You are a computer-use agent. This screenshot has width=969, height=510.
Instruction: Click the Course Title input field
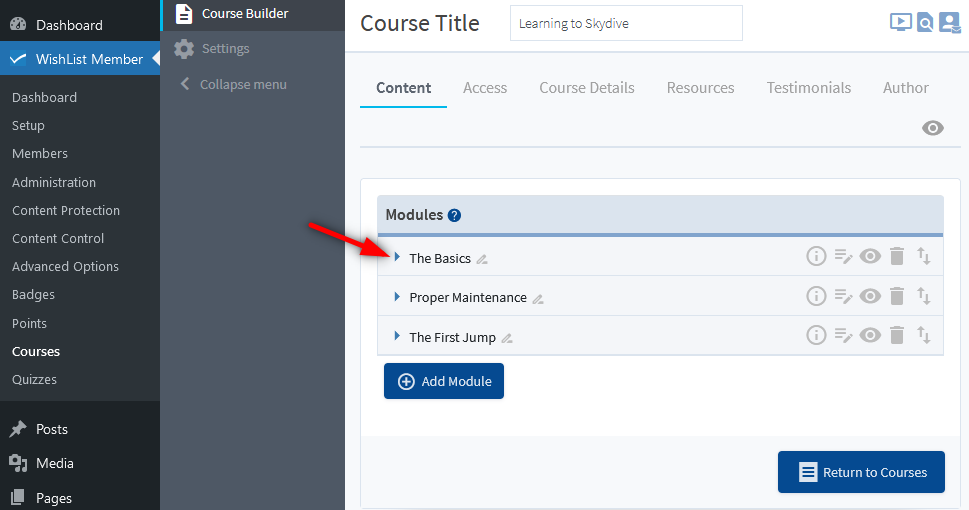(626, 23)
